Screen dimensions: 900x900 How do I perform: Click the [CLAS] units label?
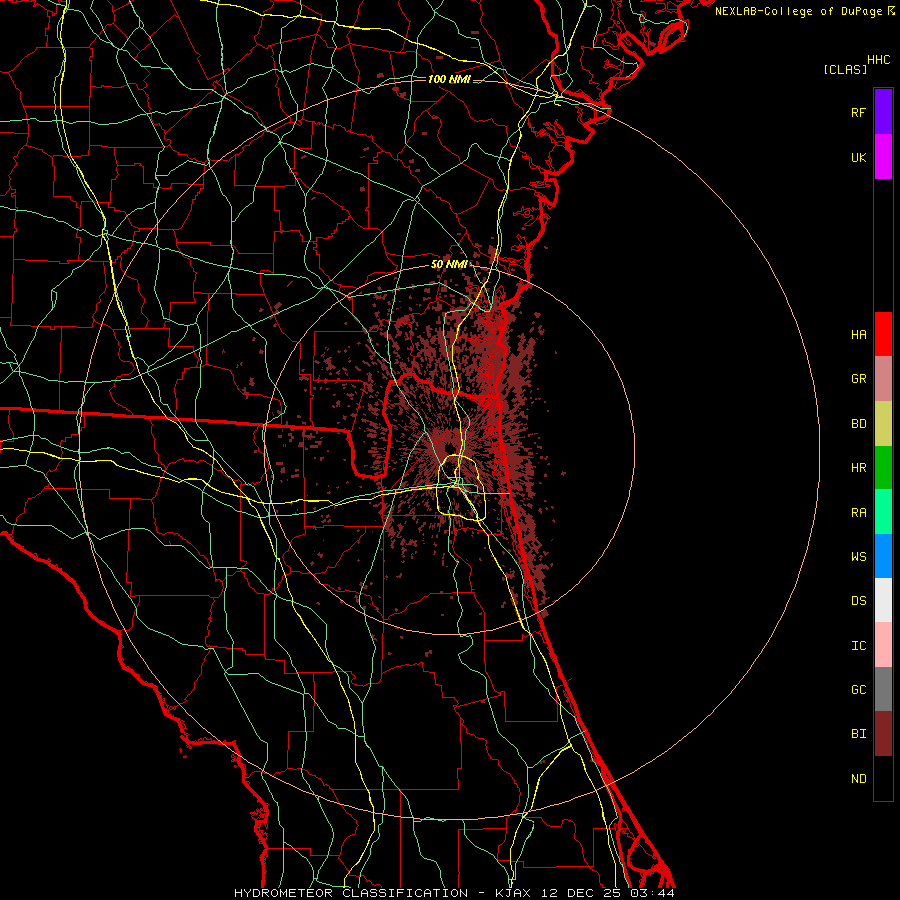(x=845, y=69)
